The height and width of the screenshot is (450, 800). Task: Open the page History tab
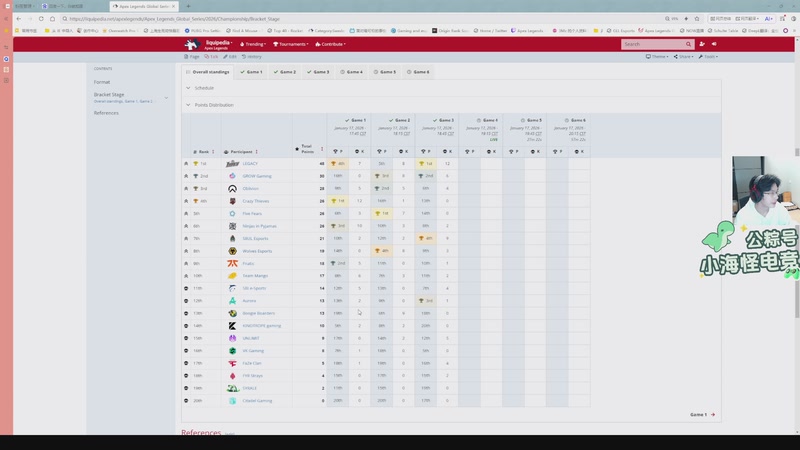point(252,57)
